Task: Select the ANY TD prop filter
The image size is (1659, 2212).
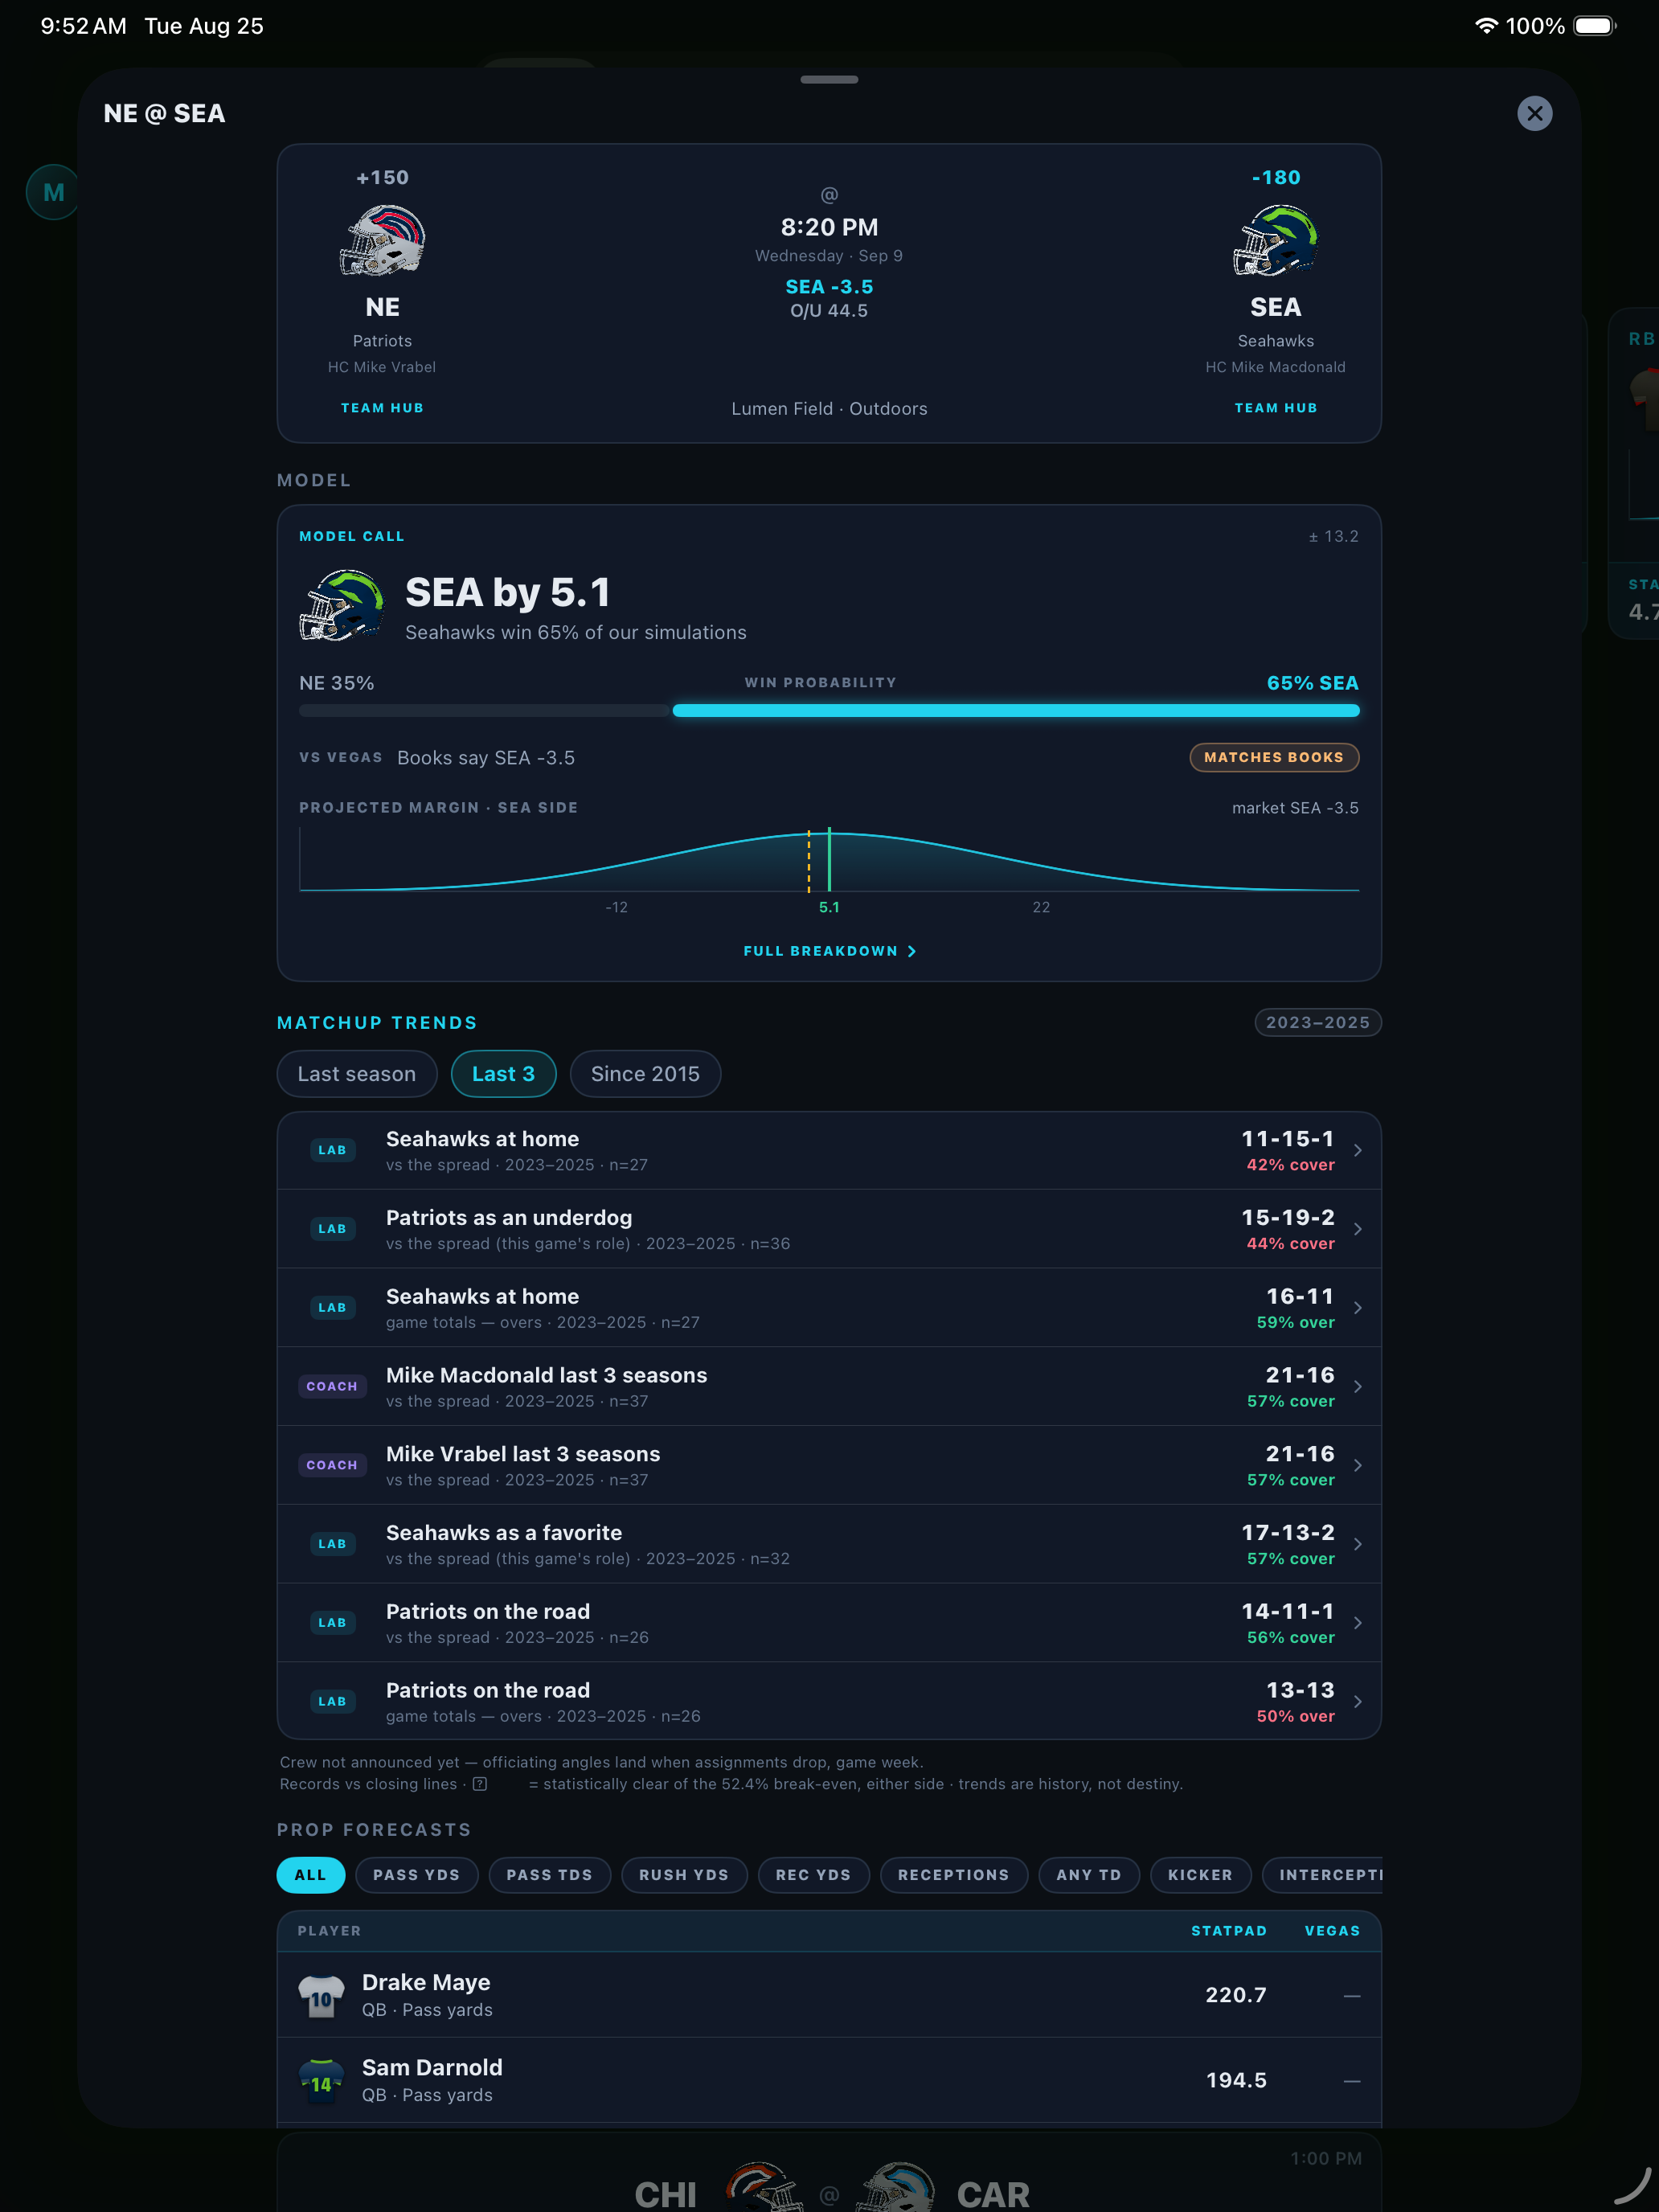Action: 1088,1875
